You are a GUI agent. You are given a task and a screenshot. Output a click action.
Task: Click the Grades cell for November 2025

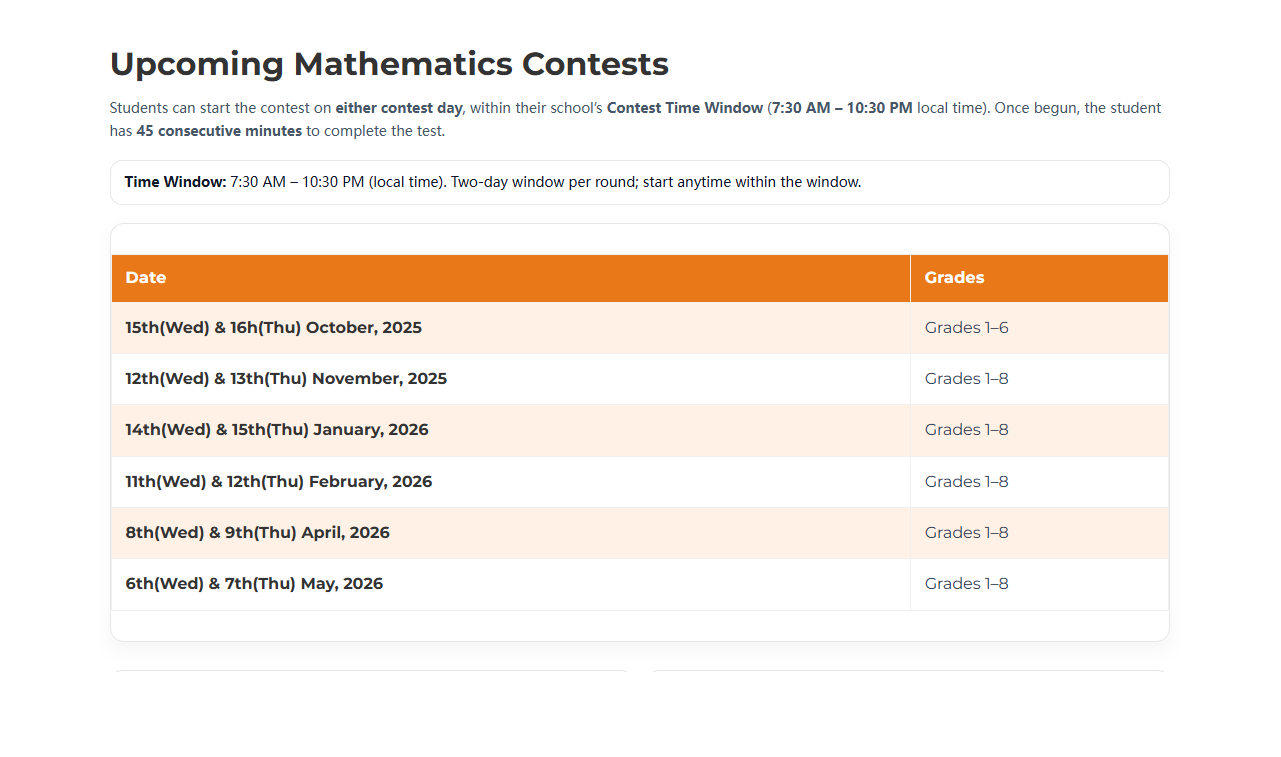coord(966,379)
